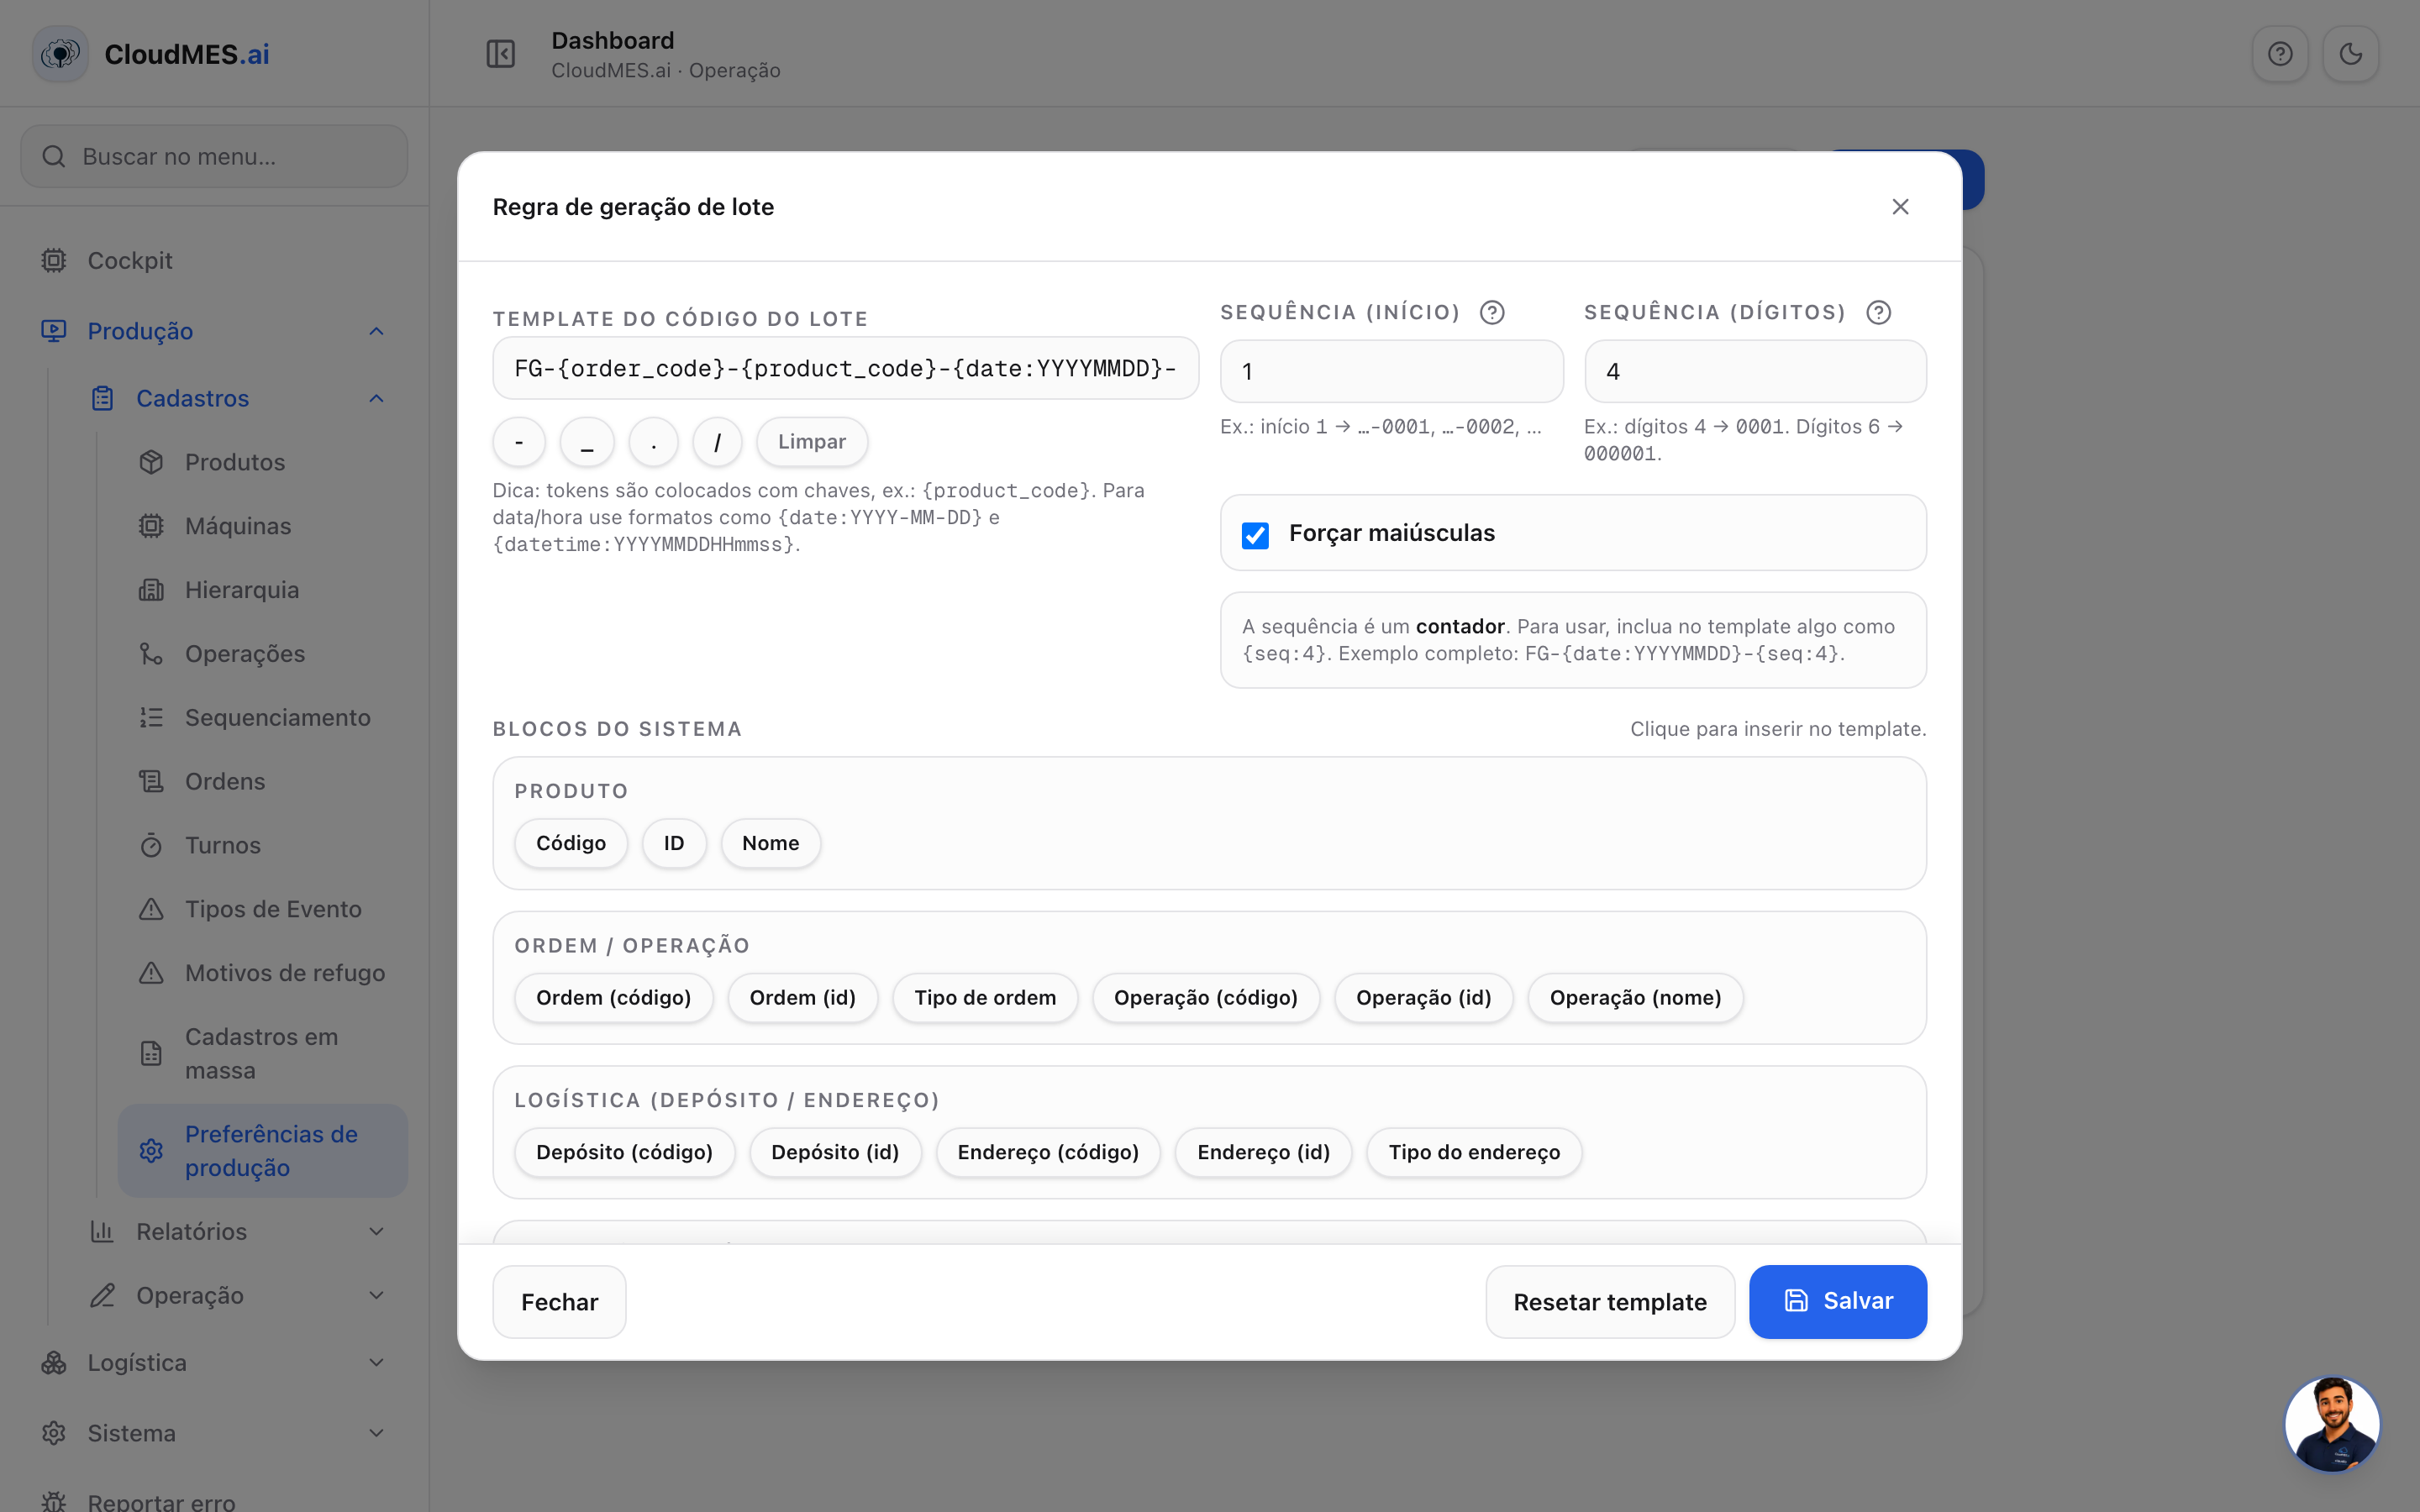The image size is (2420, 1512).
Task: Open the support avatar chat bubble
Action: pyautogui.click(x=2332, y=1424)
